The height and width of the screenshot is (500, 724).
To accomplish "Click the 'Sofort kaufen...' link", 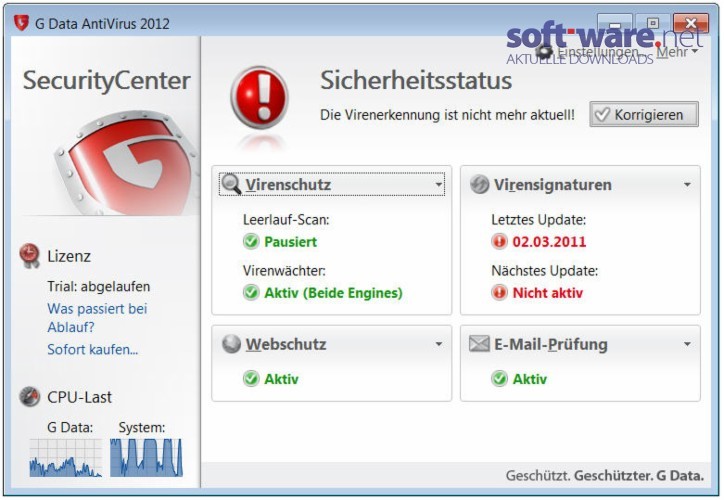I will point(92,349).
